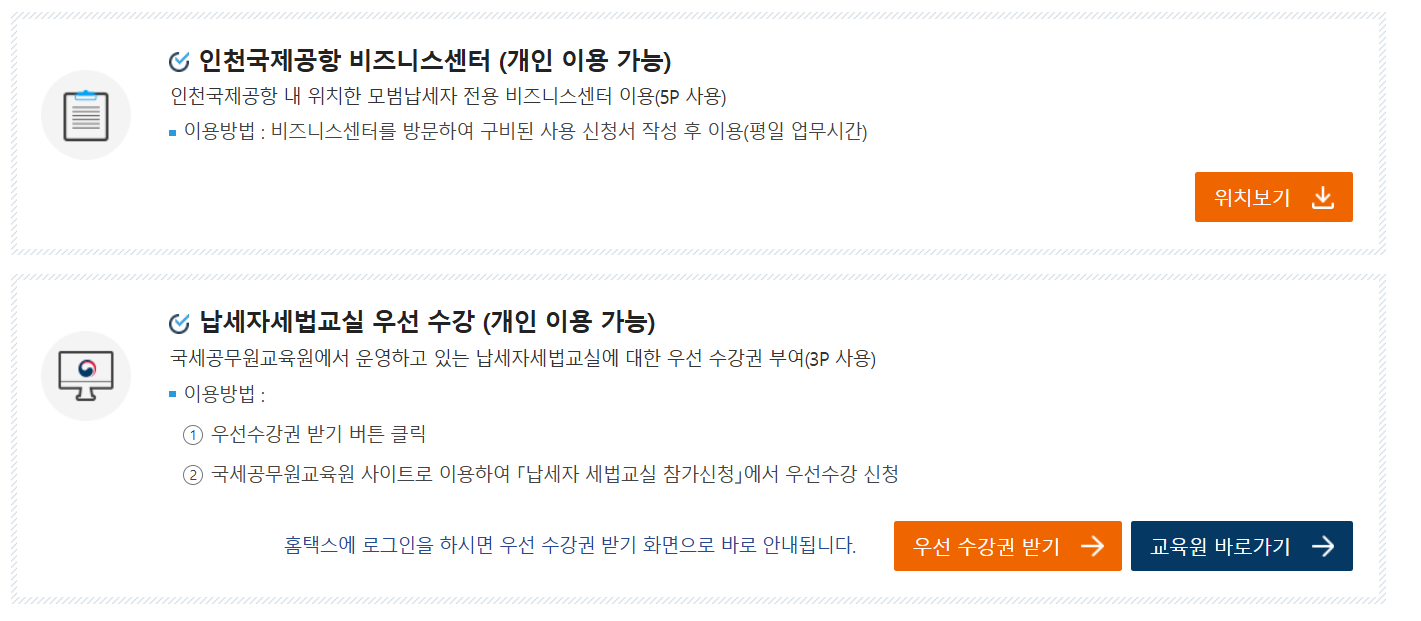Viewport: 1421px width, 621px height.
Task: Select the 우선 수강권 받기 button label
Action: (x=987, y=547)
